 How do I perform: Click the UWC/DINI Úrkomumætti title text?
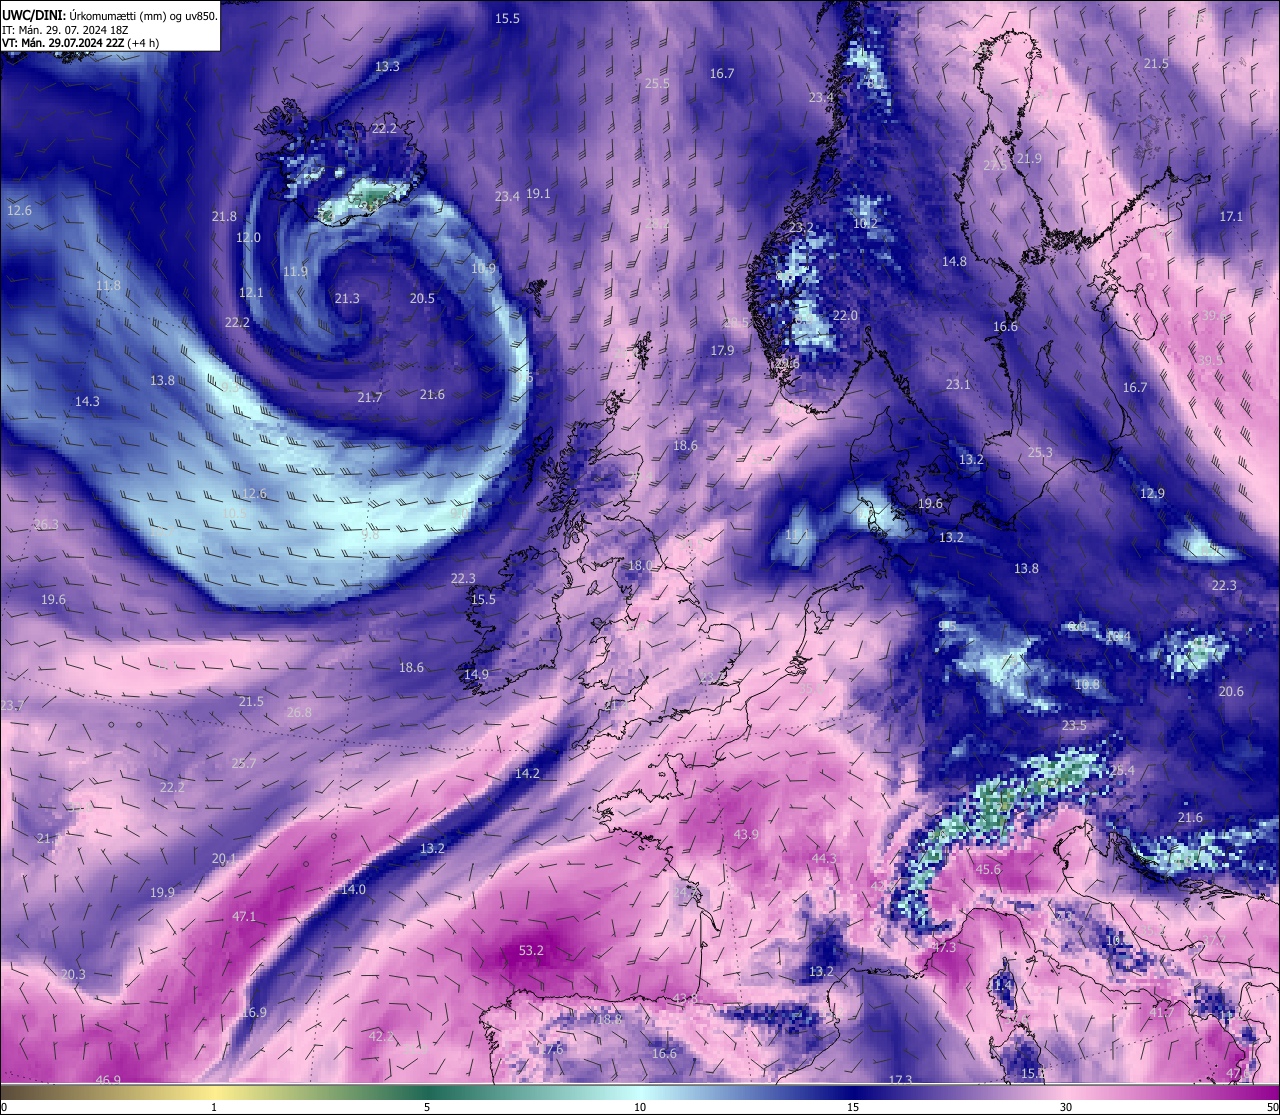(x=109, y=15)
